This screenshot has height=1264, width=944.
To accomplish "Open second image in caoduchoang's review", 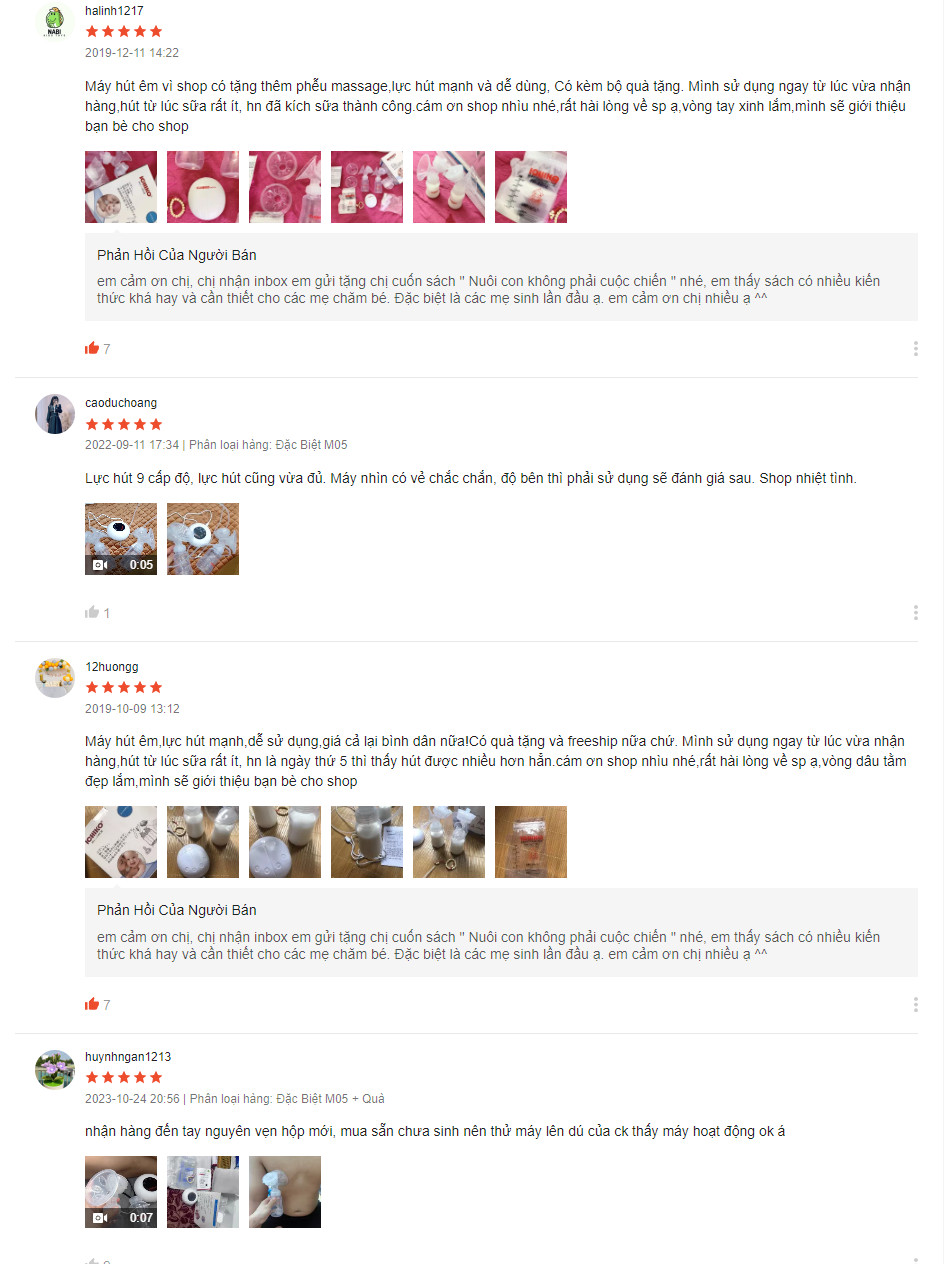I will [x=203, y=539].
